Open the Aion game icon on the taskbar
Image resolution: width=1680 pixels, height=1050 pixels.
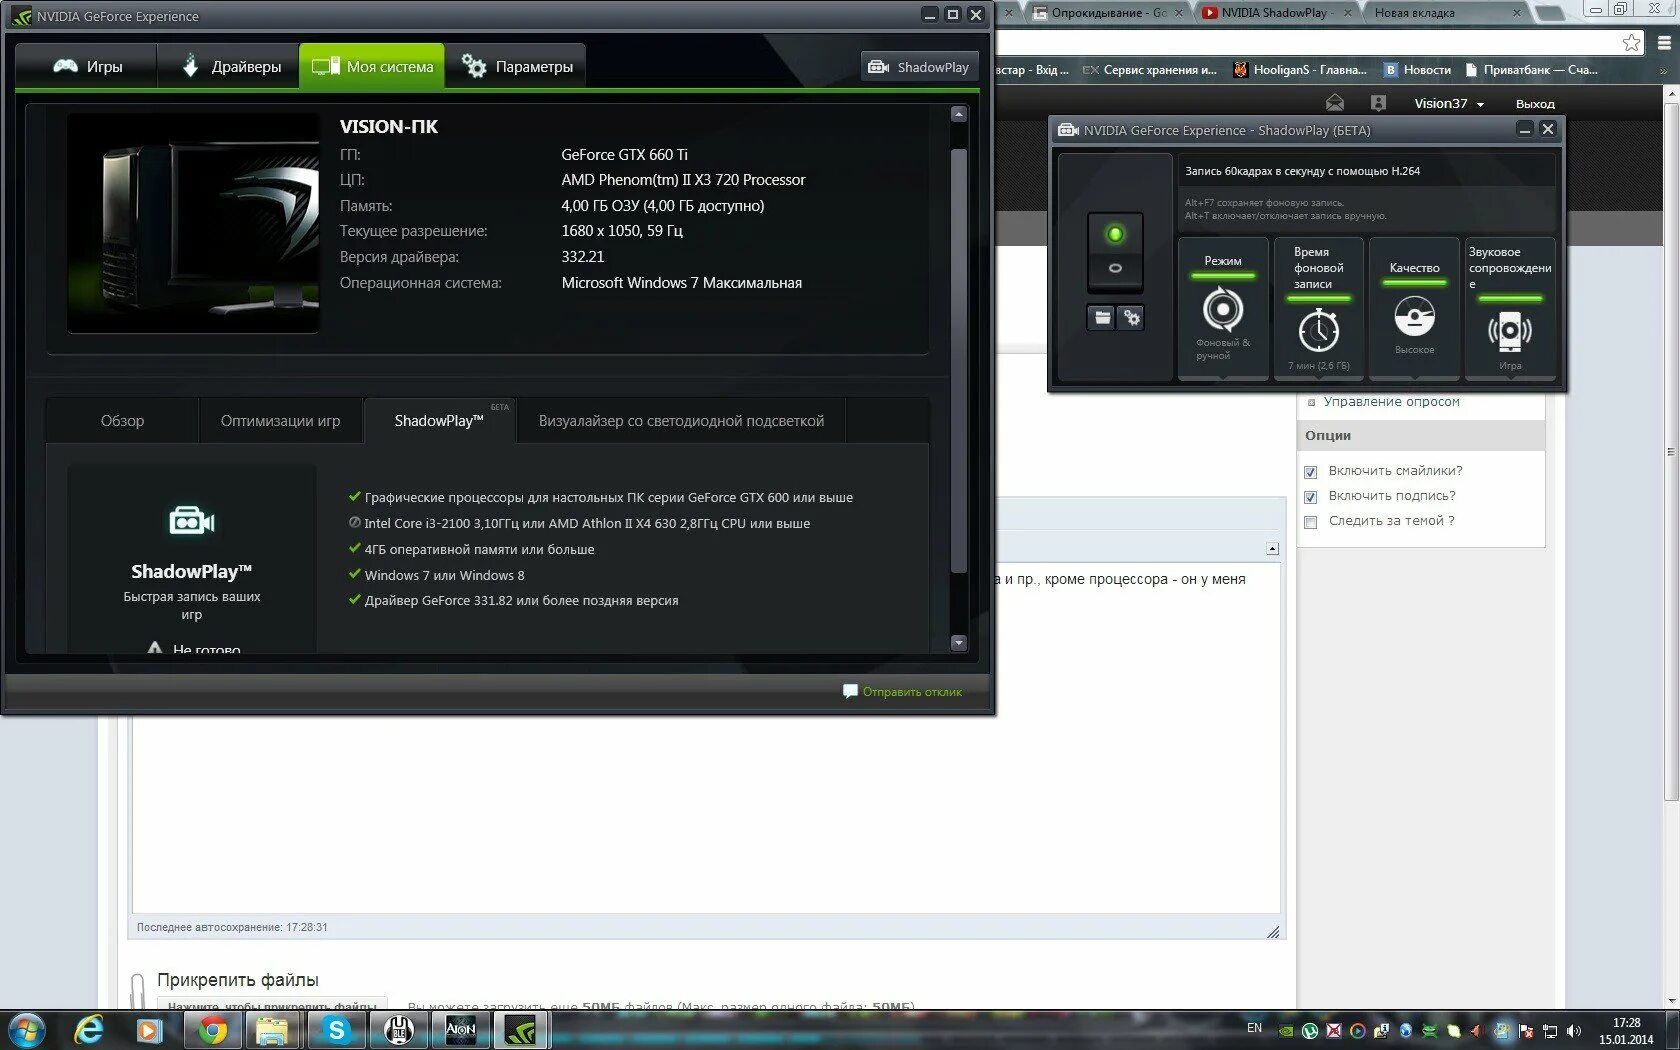tap(460, 1029)
